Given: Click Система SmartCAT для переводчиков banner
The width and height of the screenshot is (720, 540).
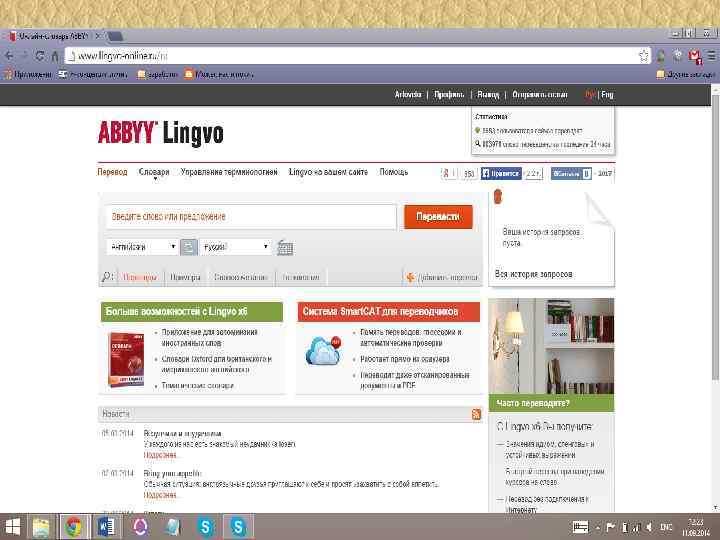Looking at the screenshot, I should pos(388,312).
